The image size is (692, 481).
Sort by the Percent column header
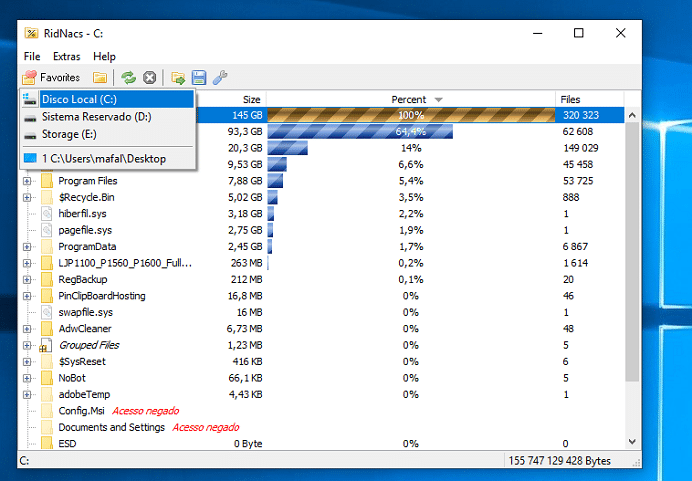[x=411, y=99]
